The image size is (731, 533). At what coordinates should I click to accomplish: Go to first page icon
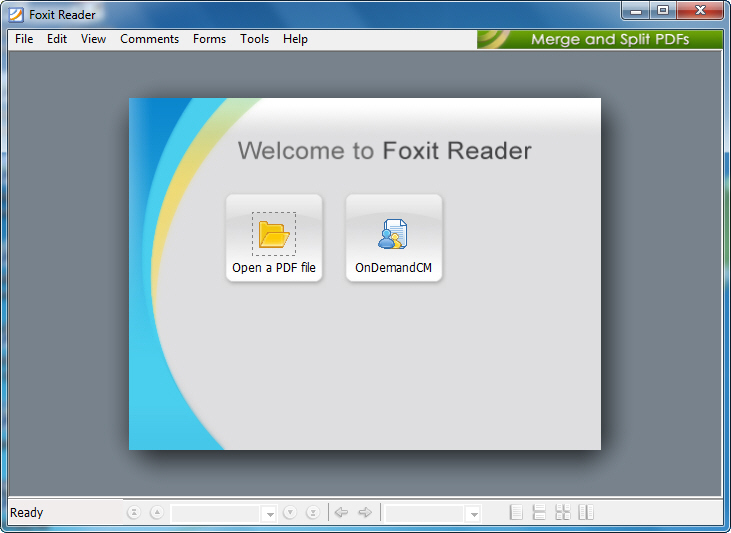(x=134, y=512)
